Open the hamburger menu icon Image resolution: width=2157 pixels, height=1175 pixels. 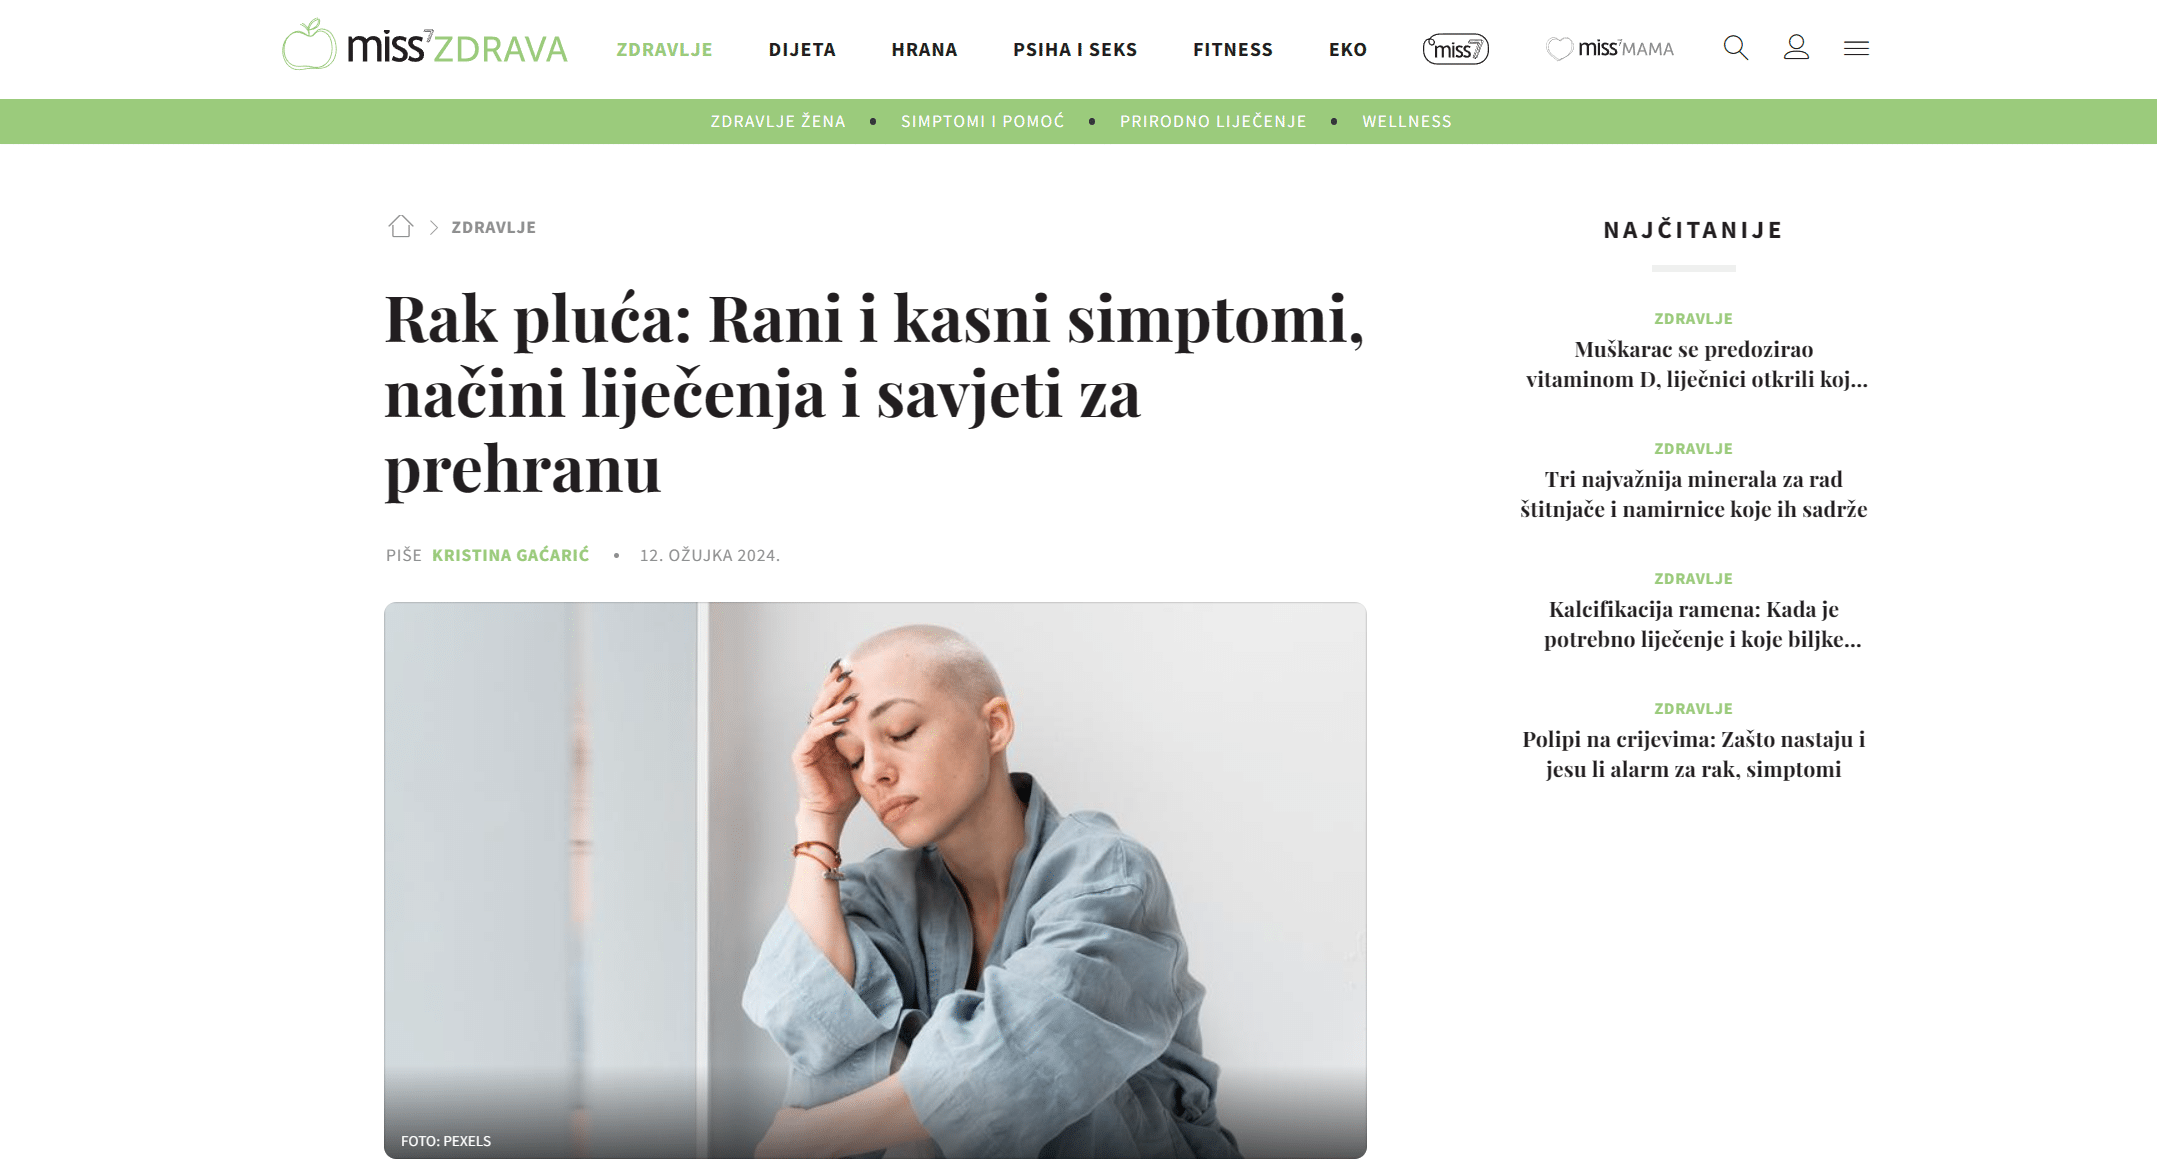pos(1856,48)
